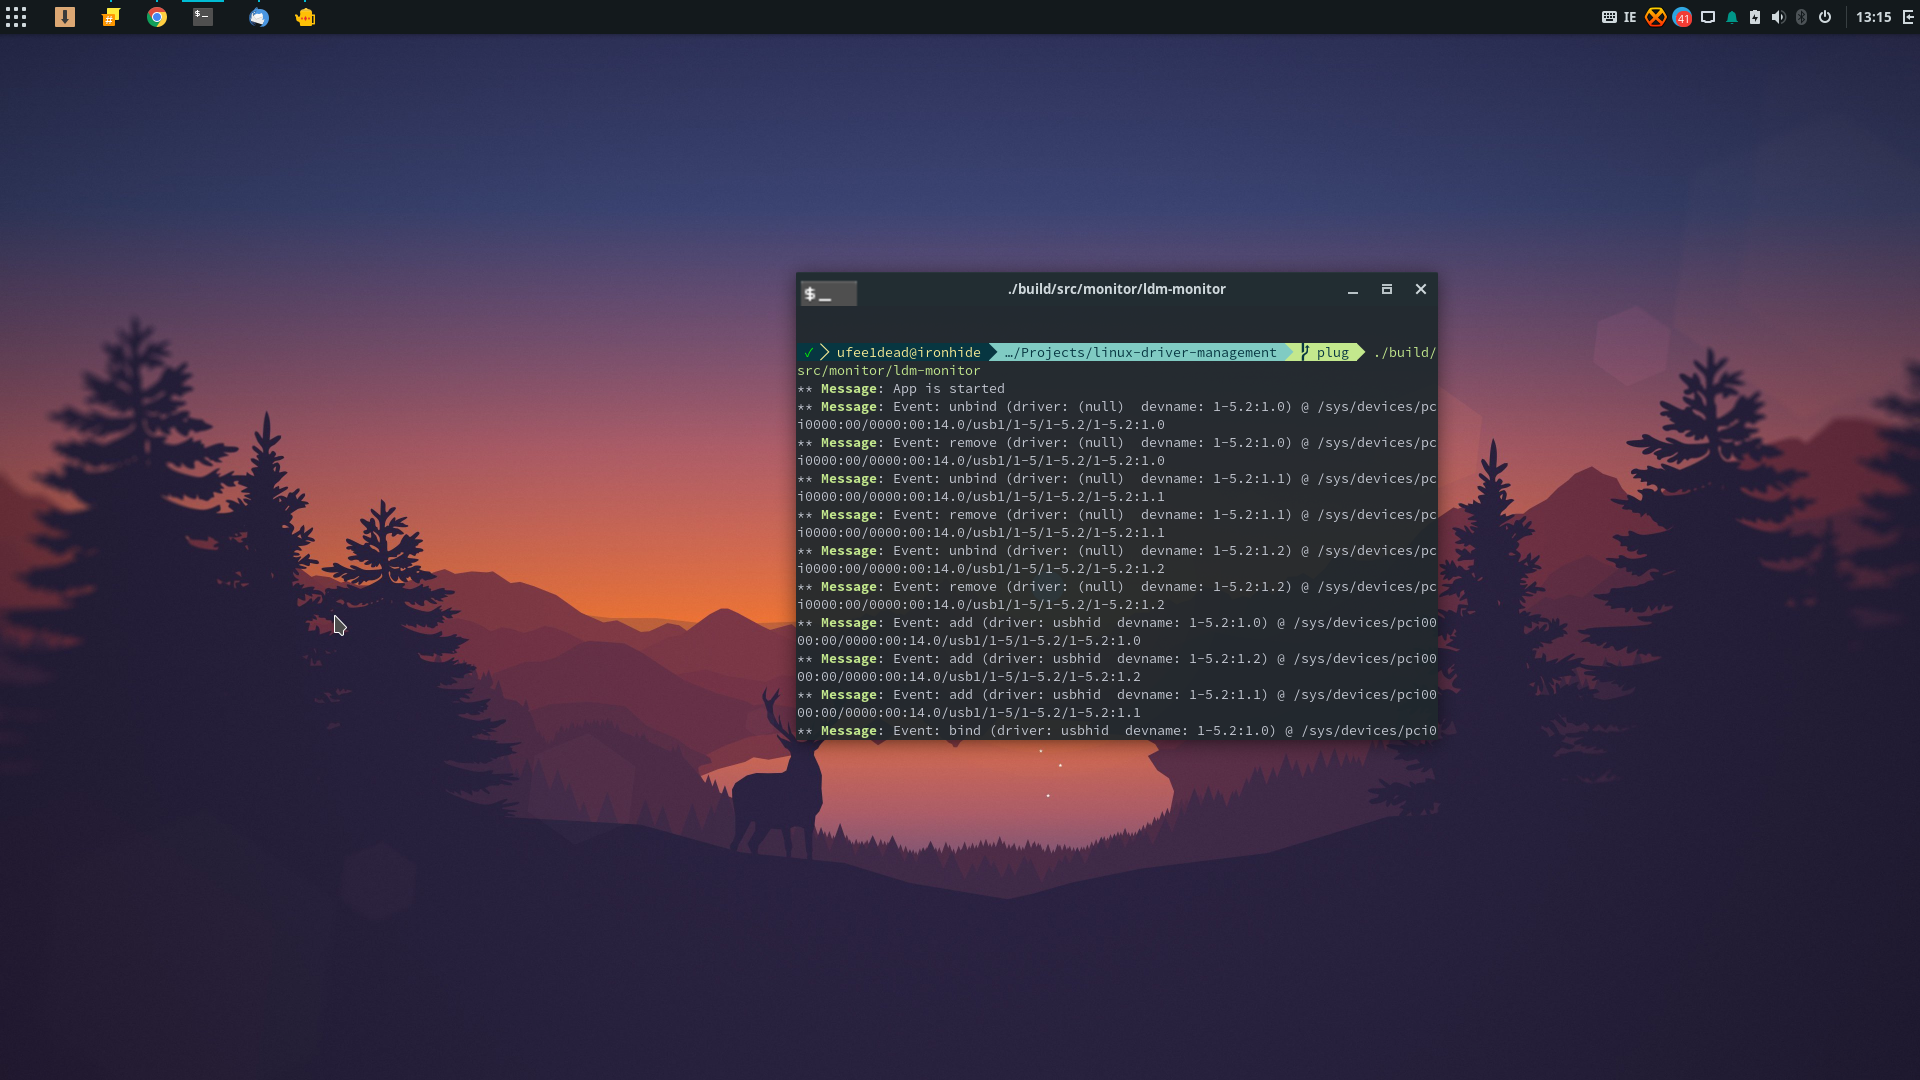Open the battery status indicator
Screen dimensions: 1920x1080
(x=1755, y=17)
